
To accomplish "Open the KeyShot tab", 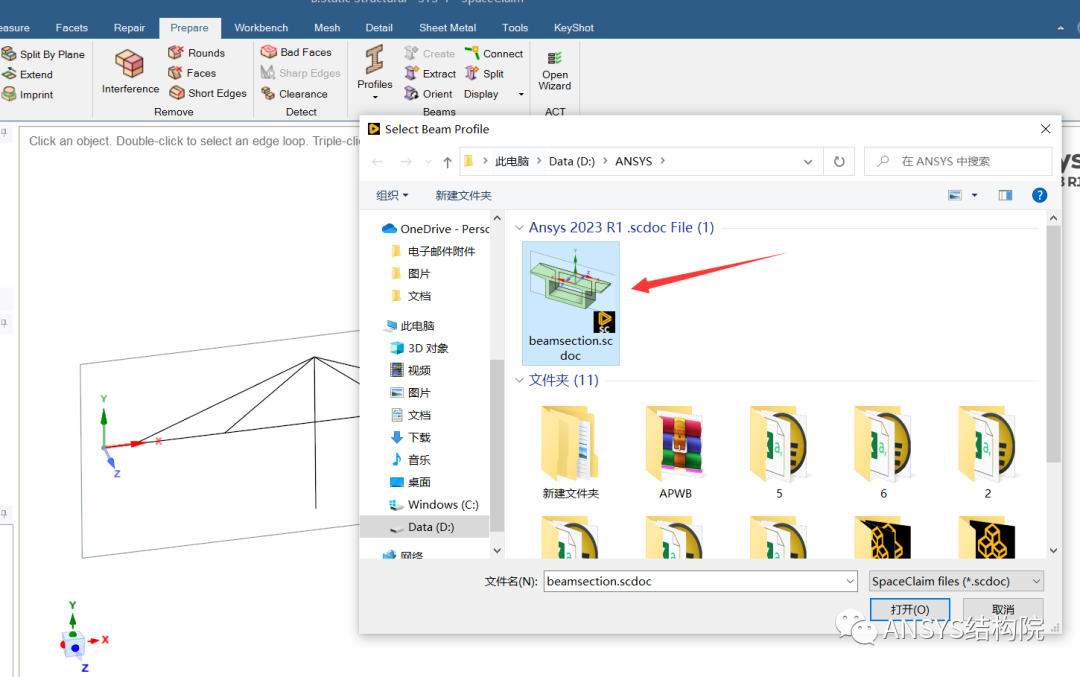I will 574,28.
